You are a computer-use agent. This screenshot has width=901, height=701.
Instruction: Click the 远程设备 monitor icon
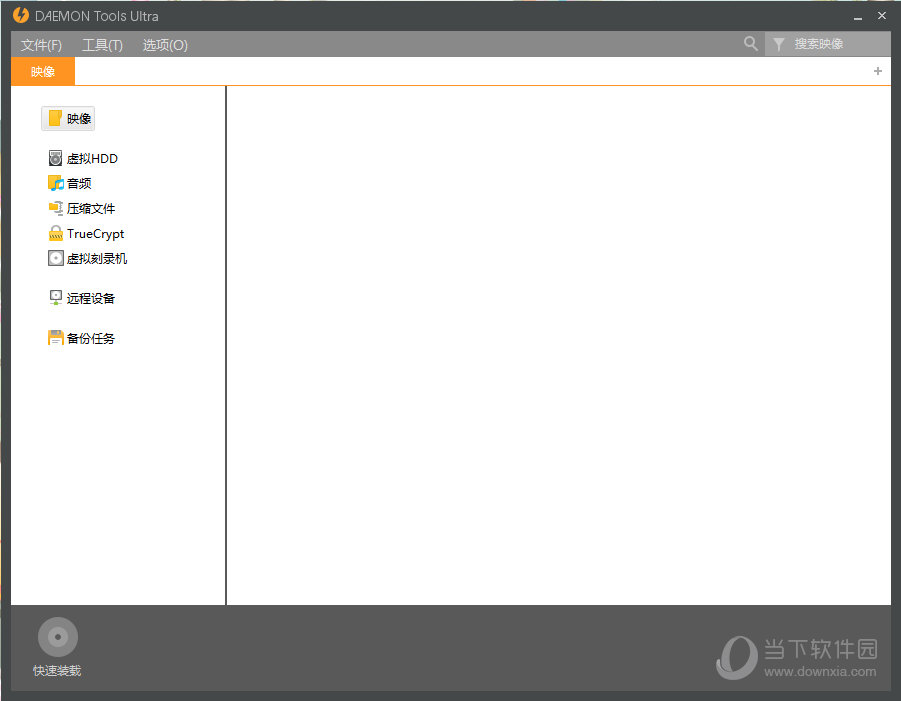(56, 298)
